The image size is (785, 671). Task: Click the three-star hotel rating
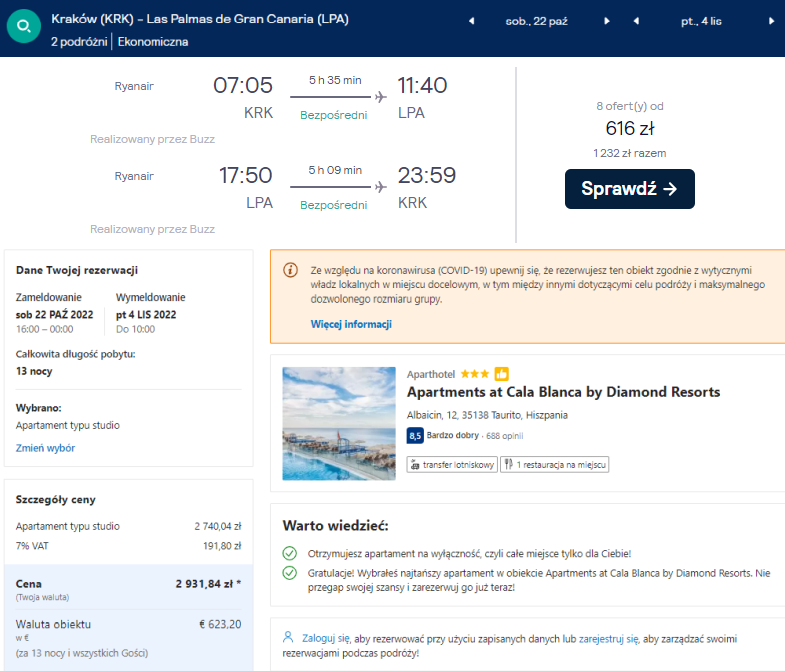tap(474, 374)
